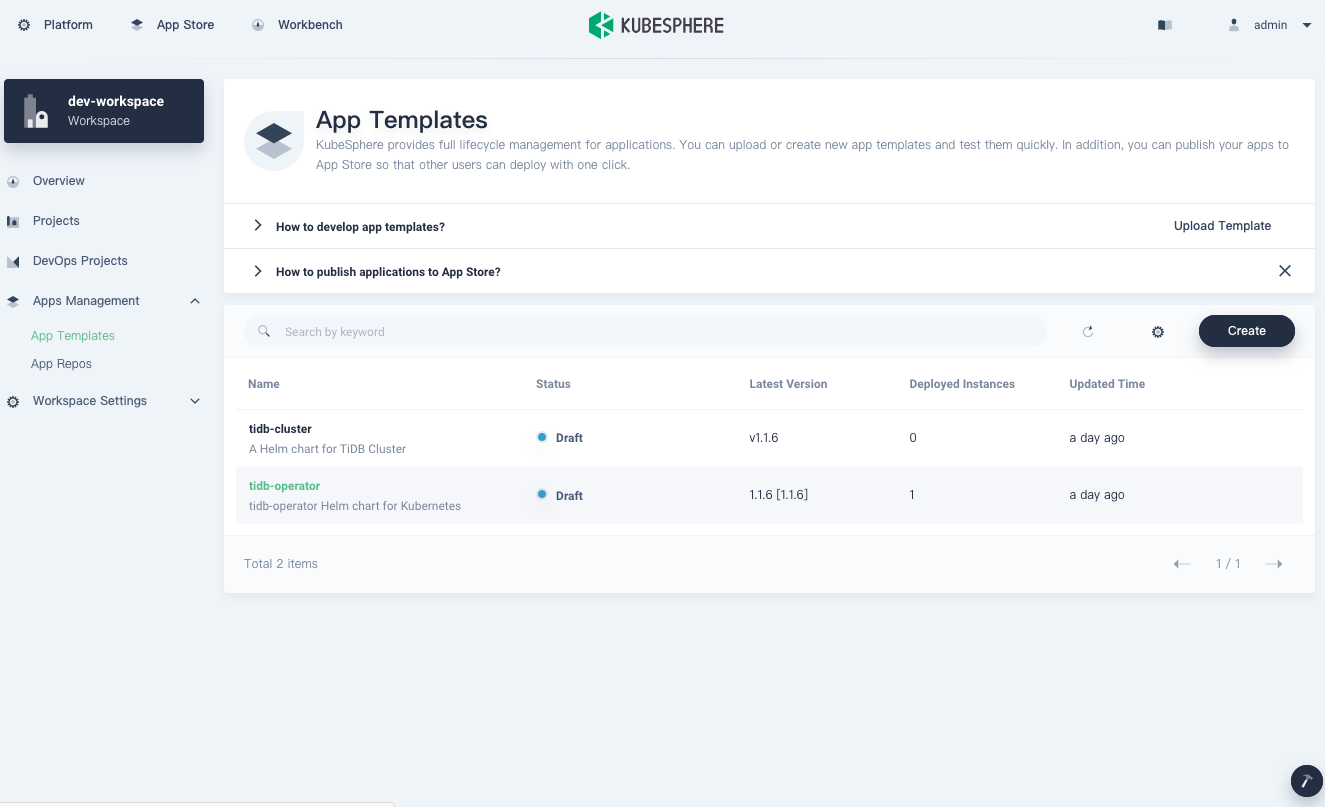Open the toolbox hammer icon

tap(1306, 780)
